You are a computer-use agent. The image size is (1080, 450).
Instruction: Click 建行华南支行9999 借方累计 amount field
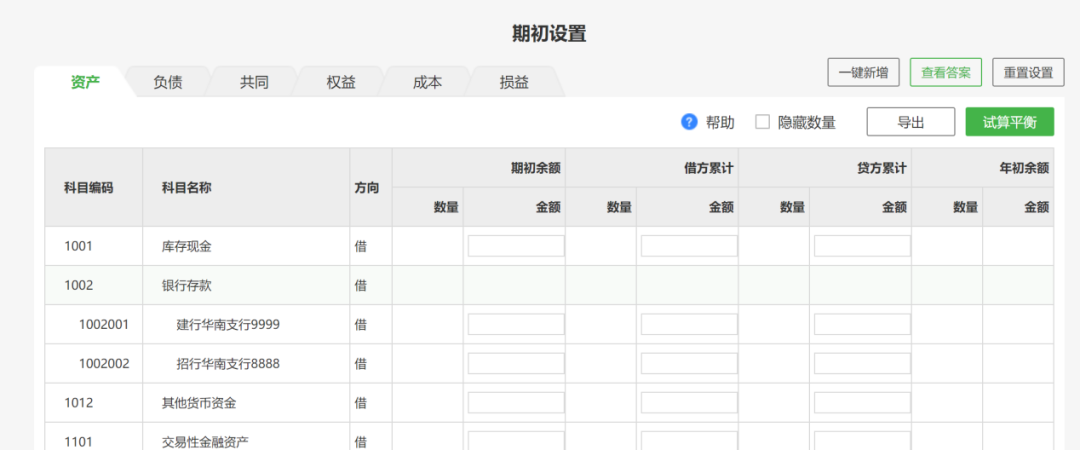click(x=689, y=325)
